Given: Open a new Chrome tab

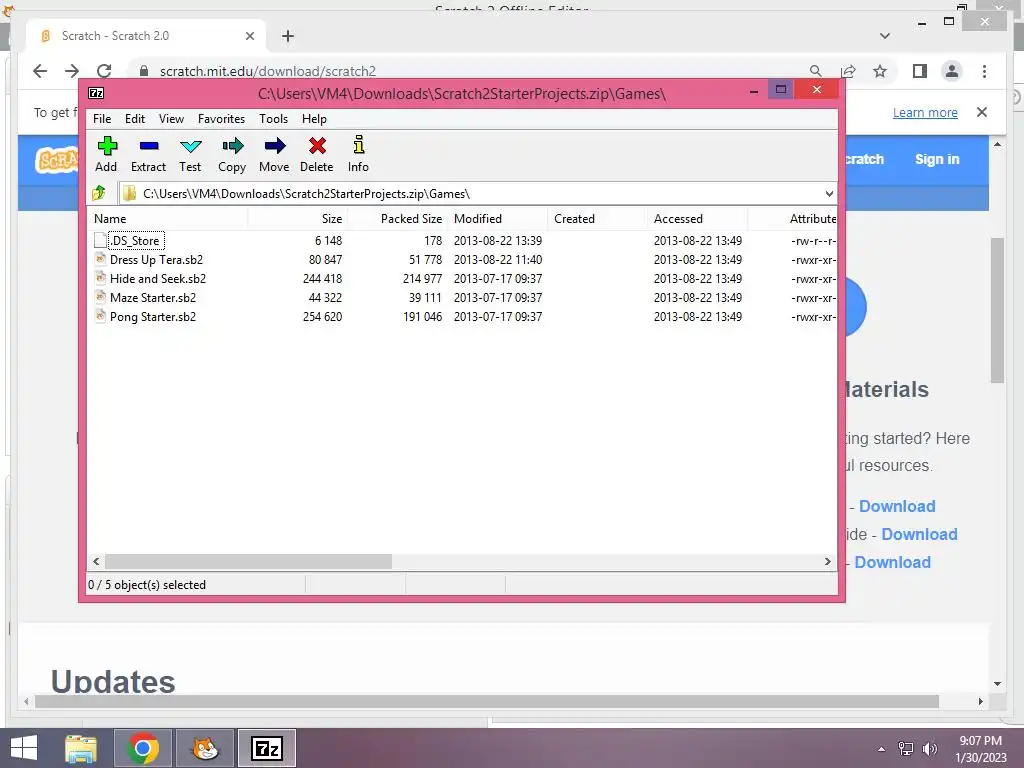Looking at the screenshot, I should point(287,36).
